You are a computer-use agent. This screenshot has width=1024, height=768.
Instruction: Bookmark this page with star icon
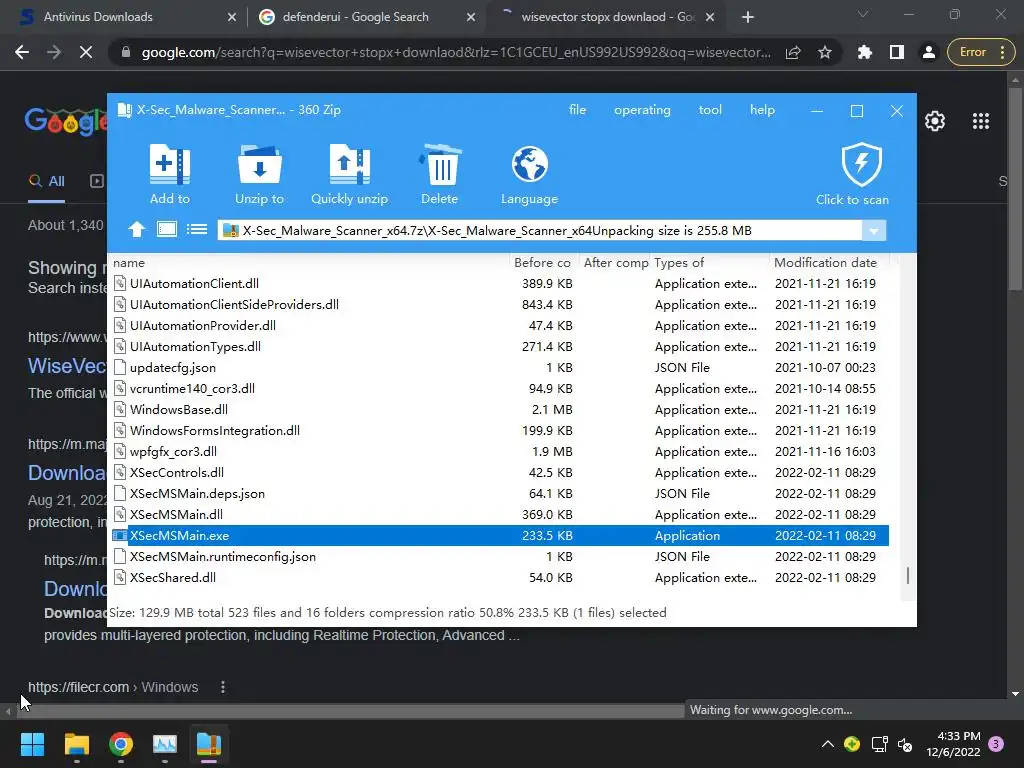(825, 52)
